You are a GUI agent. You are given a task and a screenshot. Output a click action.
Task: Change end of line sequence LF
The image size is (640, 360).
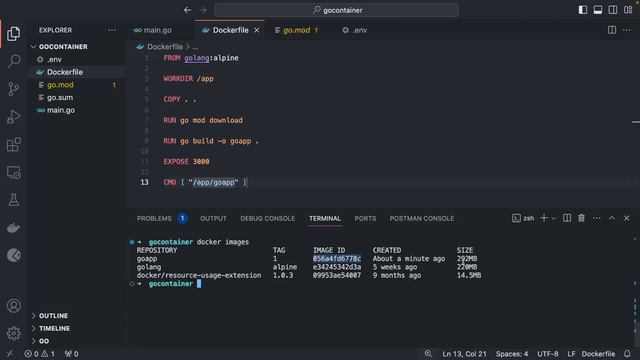(571, 354)
